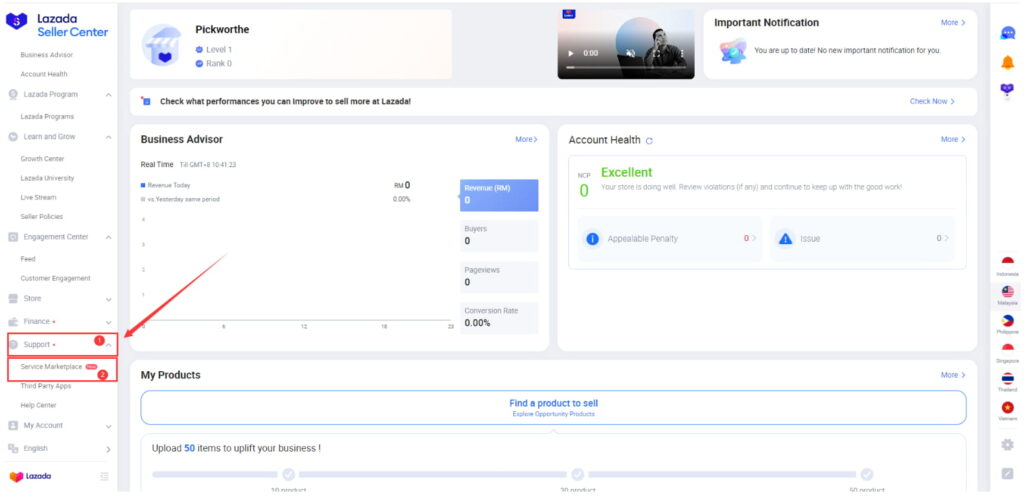Open Lazada Programs menu item
1024x502 pixels.
[x=47, y=117]
